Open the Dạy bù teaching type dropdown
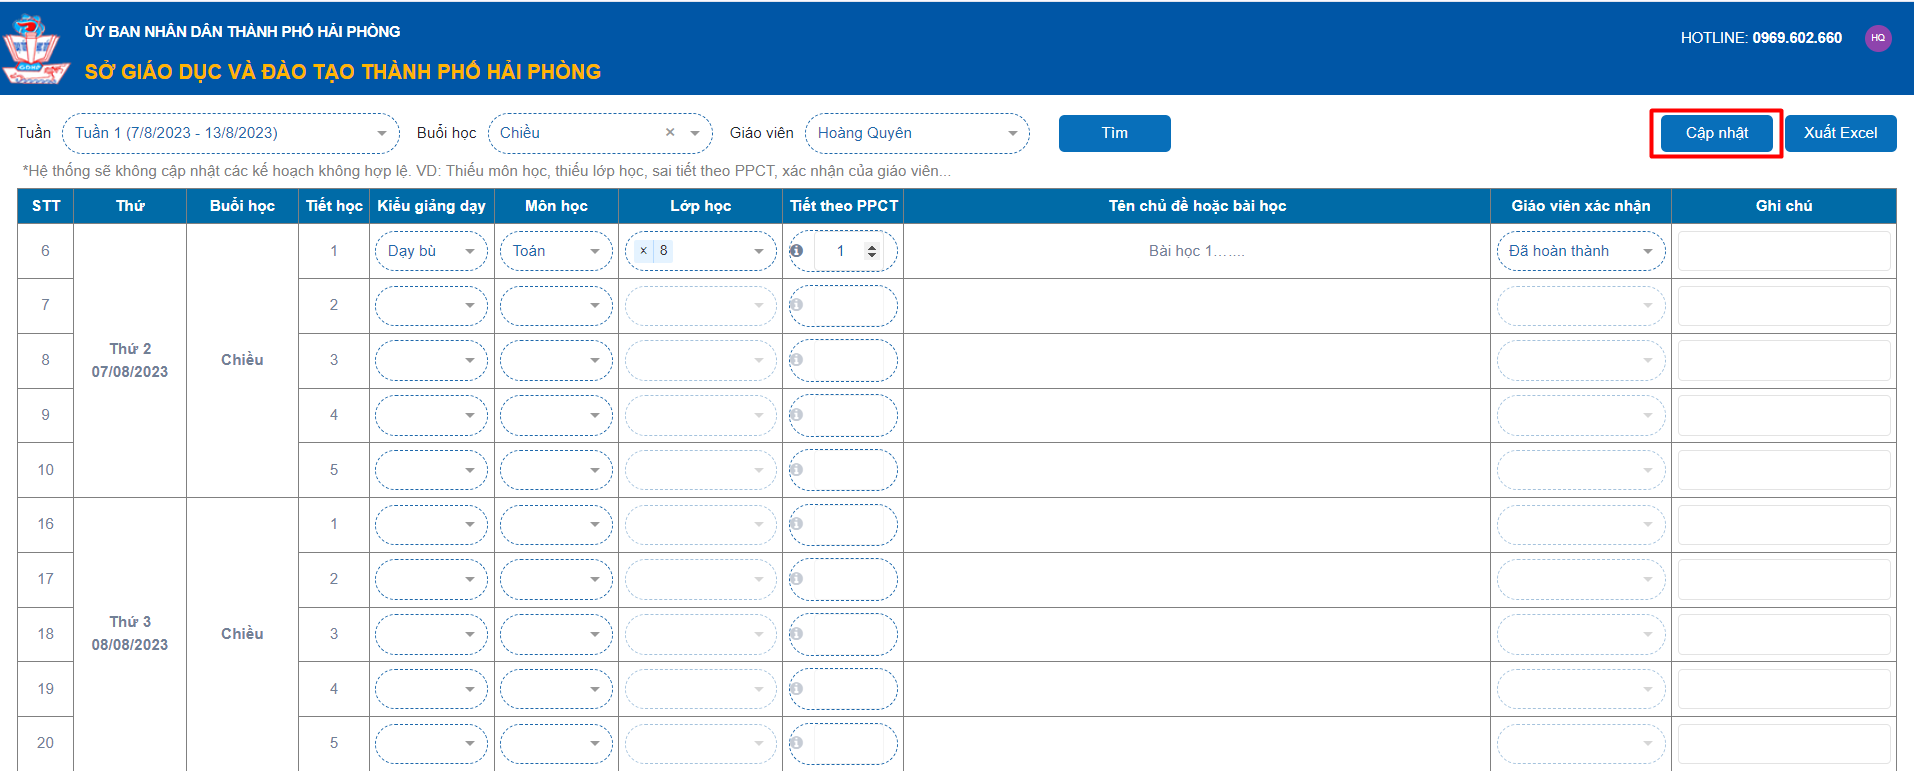The image size is (1914, 771). coord(431,251)
